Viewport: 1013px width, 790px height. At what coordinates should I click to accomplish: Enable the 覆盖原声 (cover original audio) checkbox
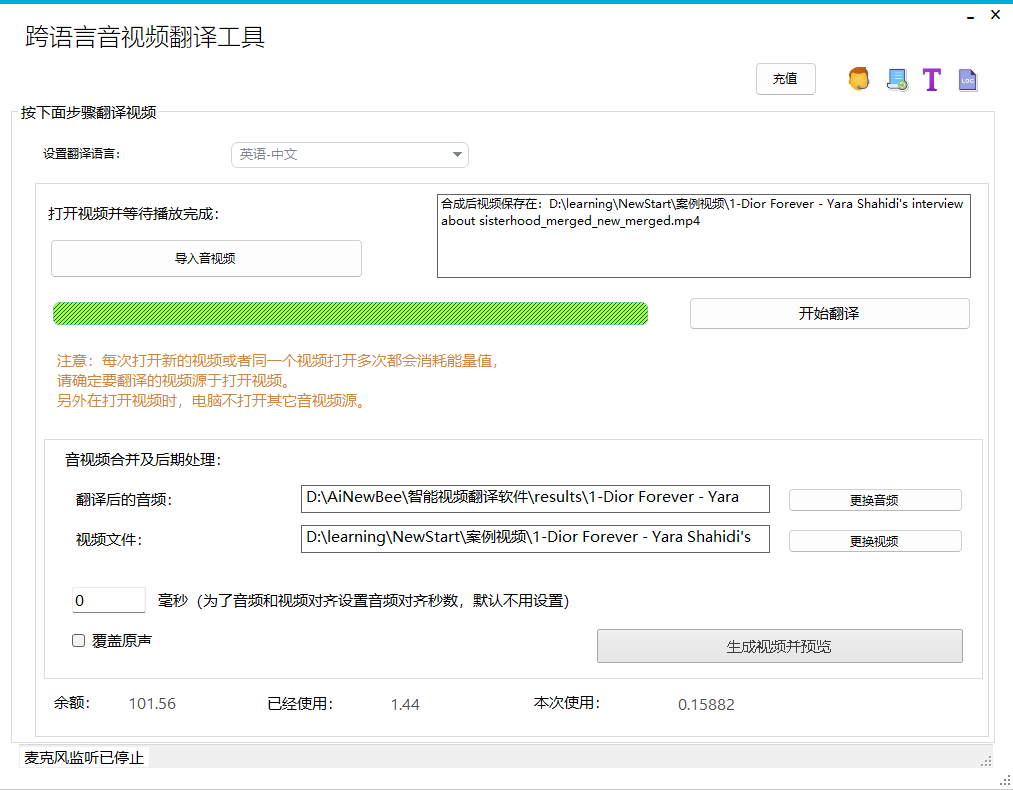(78, 640)
